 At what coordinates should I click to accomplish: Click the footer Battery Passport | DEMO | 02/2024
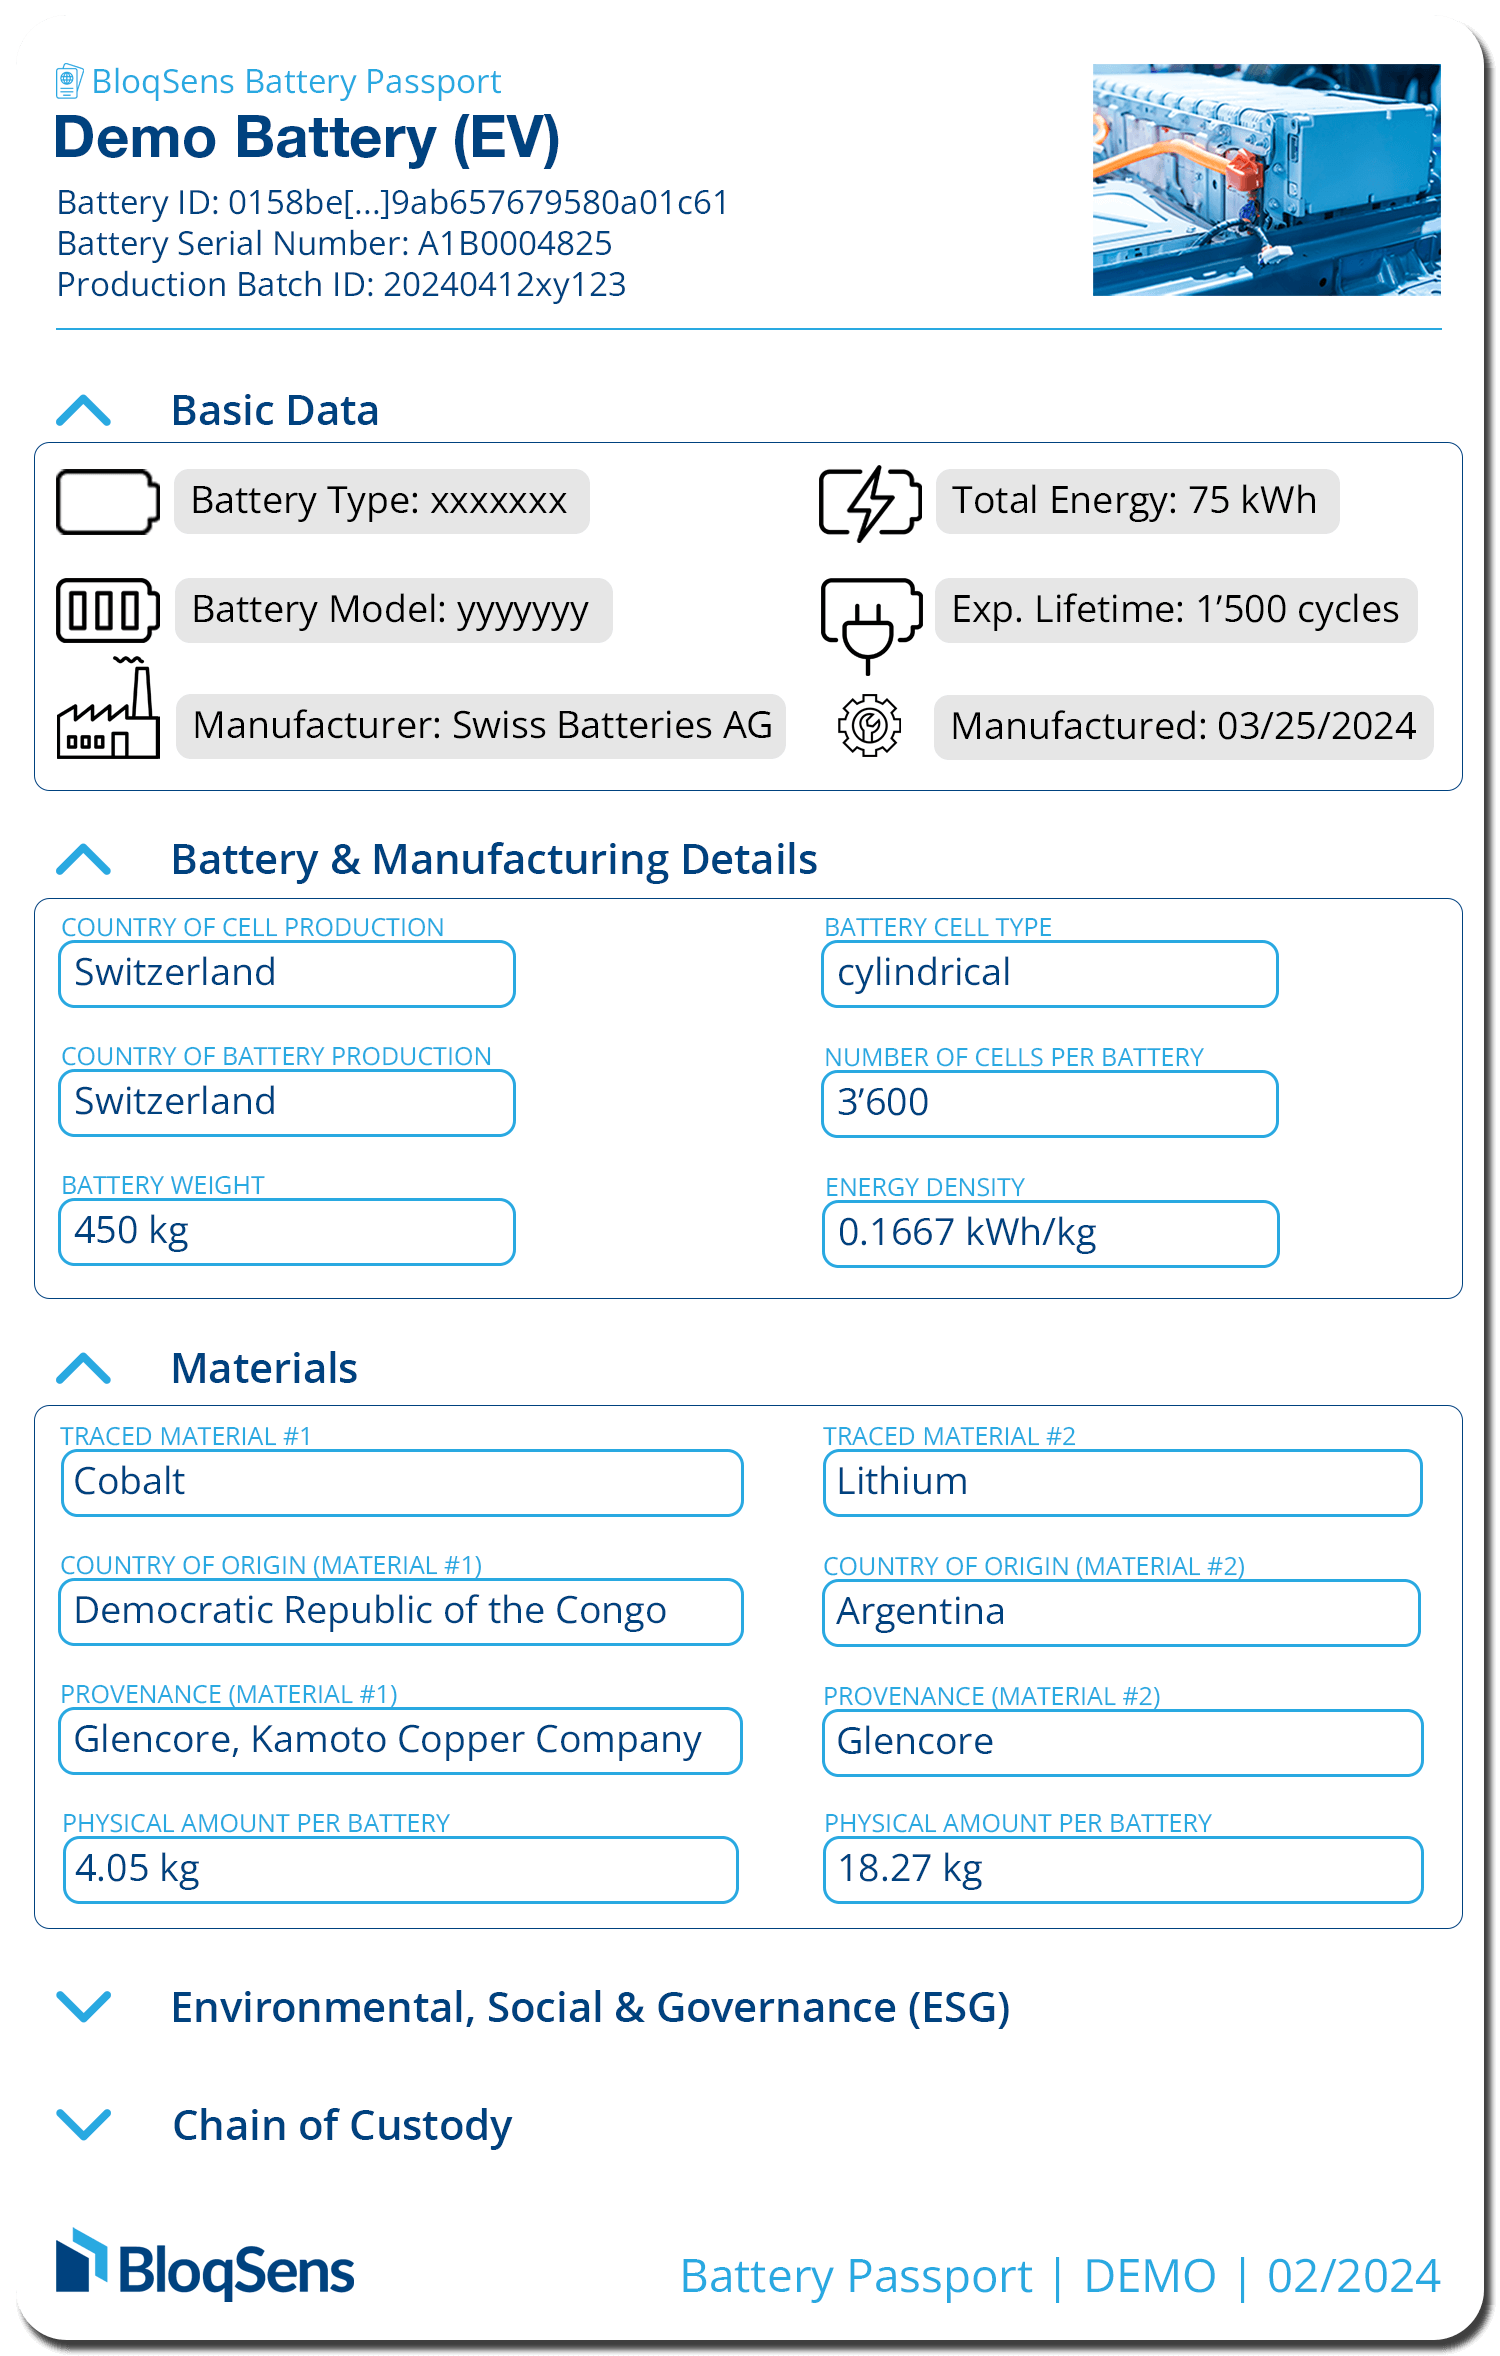pyautogui.click(x=1060, y=2276)
